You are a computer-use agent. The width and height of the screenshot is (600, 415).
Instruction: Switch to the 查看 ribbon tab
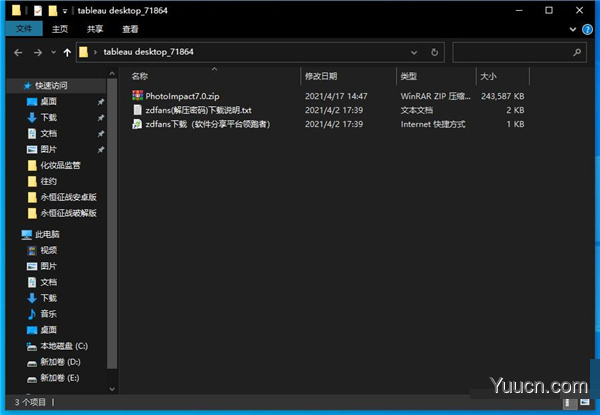[130, 29]
